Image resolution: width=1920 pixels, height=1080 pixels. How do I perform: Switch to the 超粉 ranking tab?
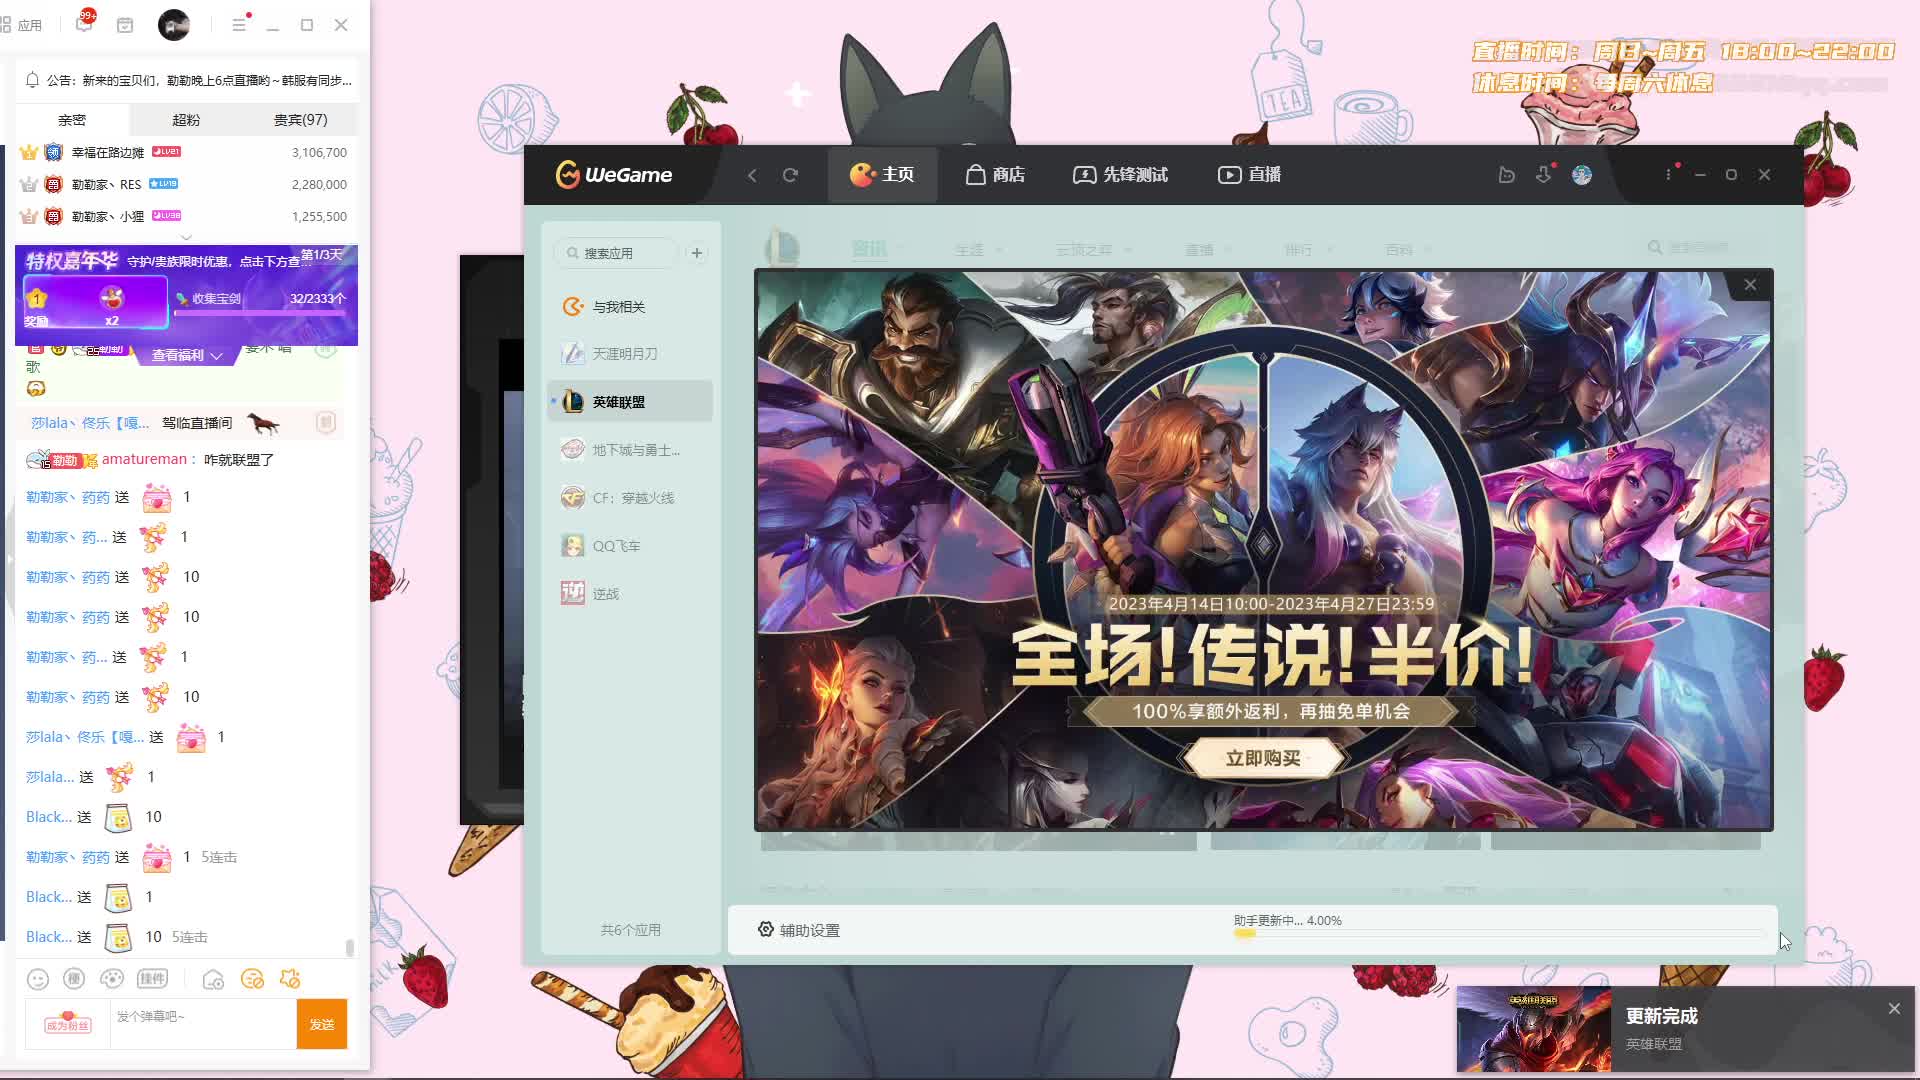coord(186,120)
